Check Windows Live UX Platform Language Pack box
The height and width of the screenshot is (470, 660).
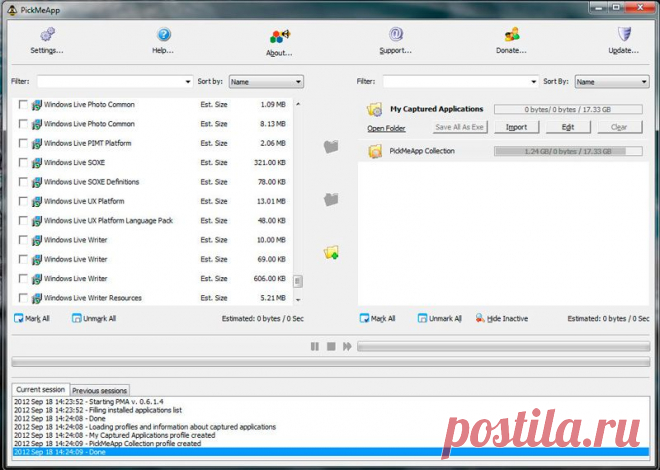23,220
